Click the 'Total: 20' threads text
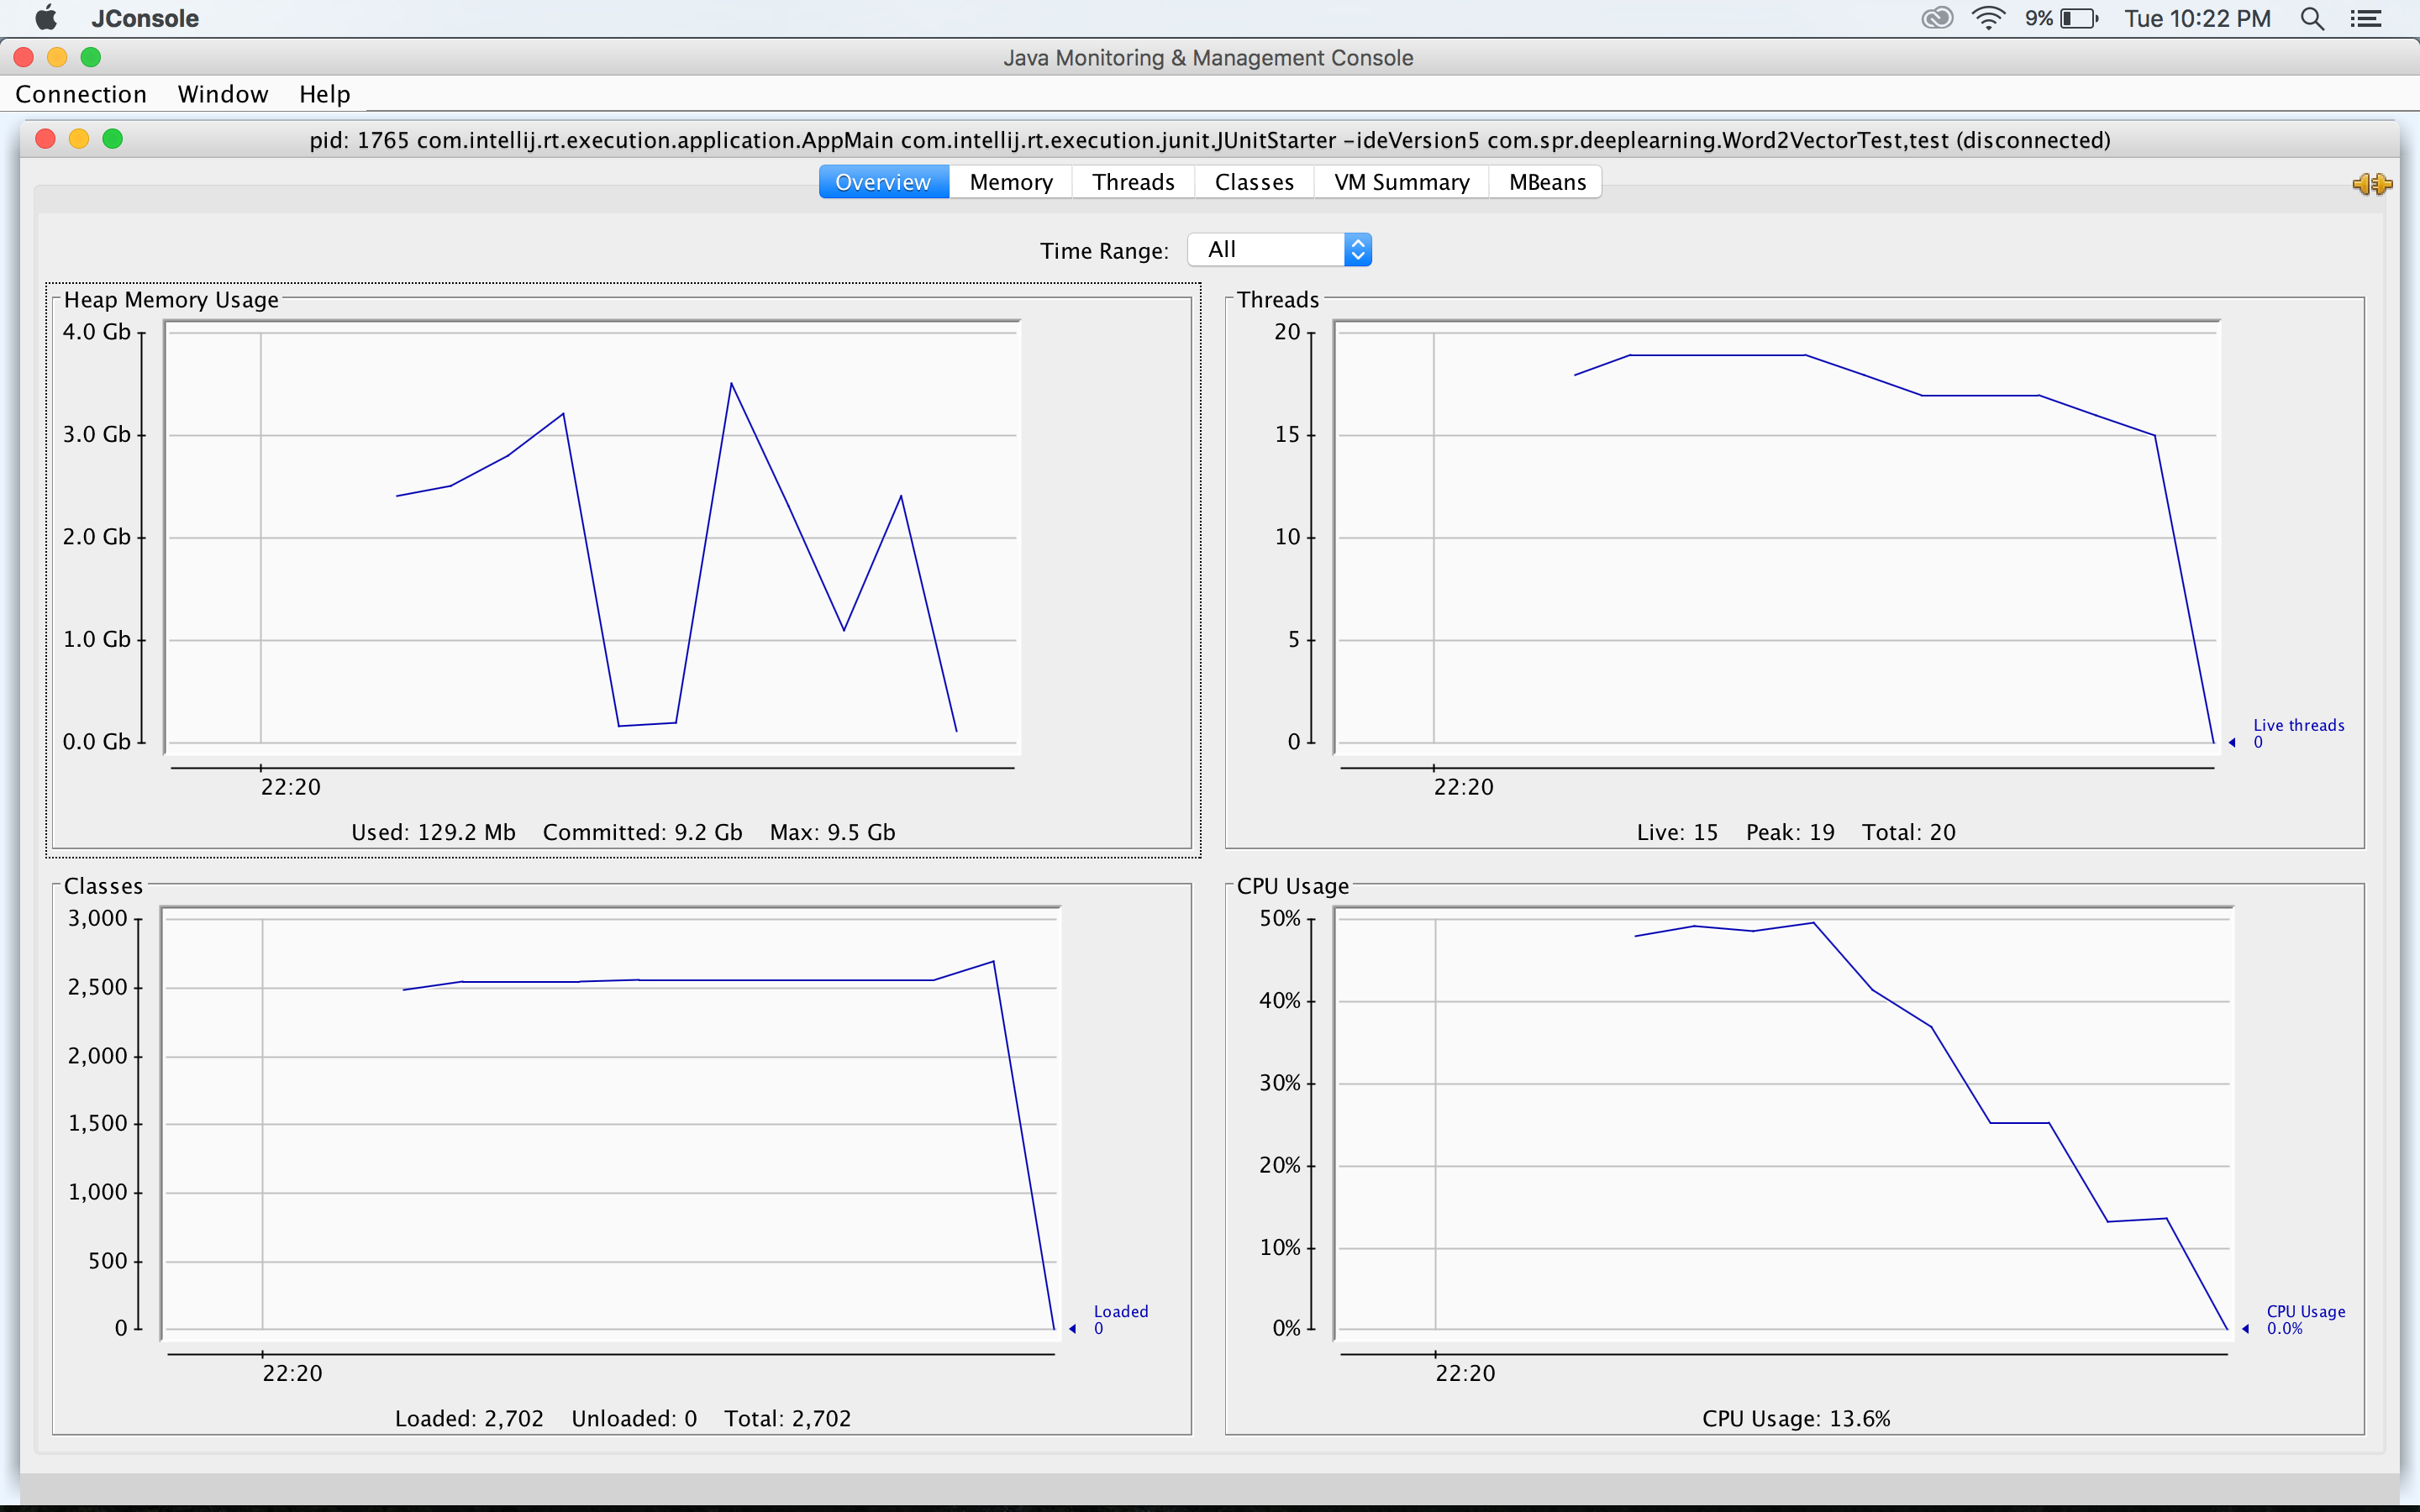Viewport: 2420px width, 1512px height. click(1908, 832)
